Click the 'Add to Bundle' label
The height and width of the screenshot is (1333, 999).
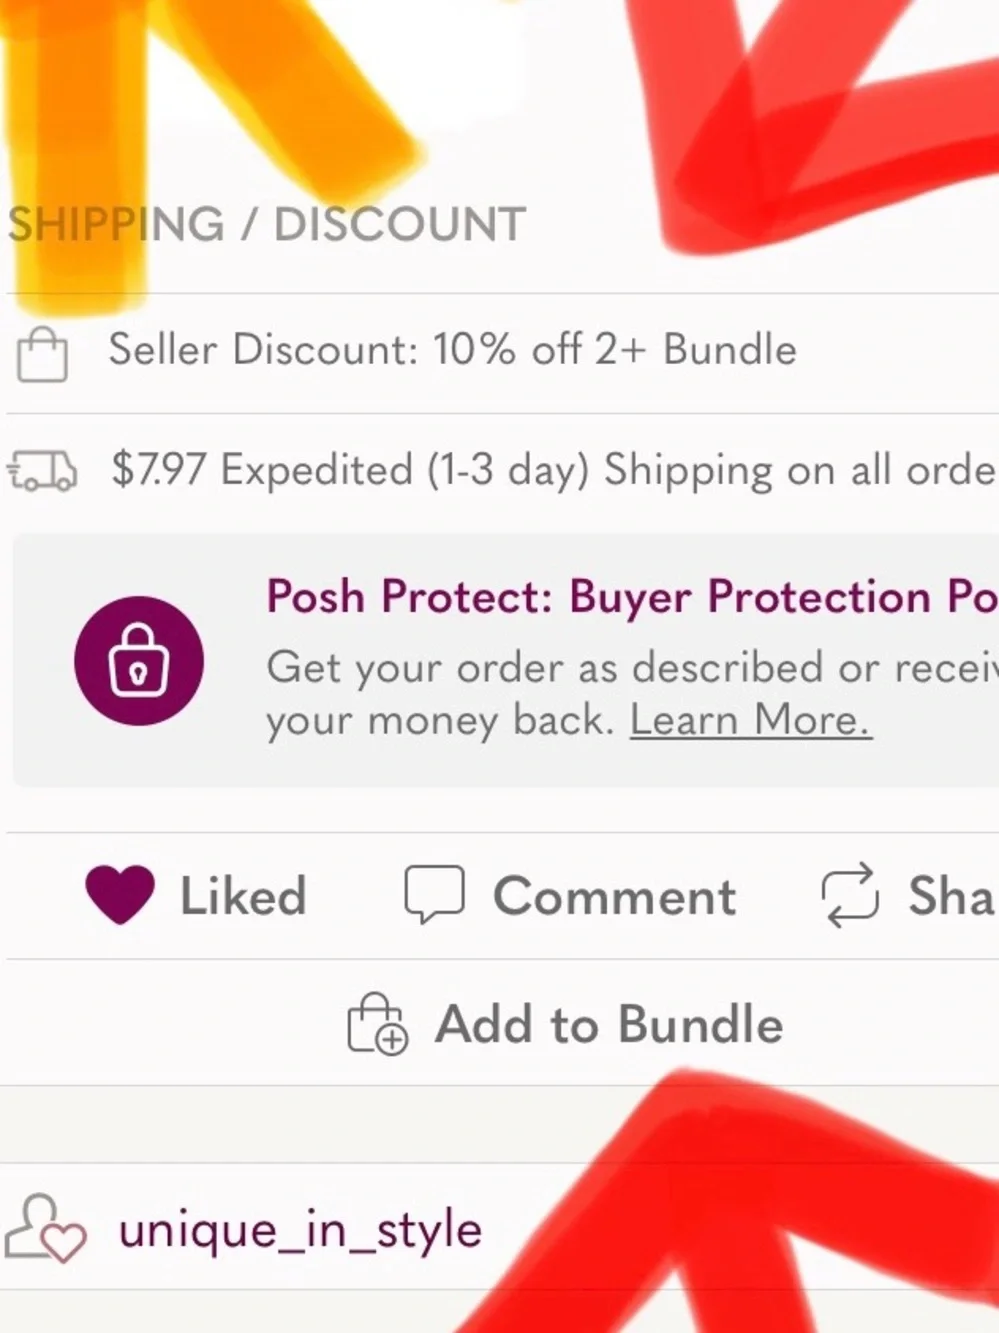[x=609, y=1024]
